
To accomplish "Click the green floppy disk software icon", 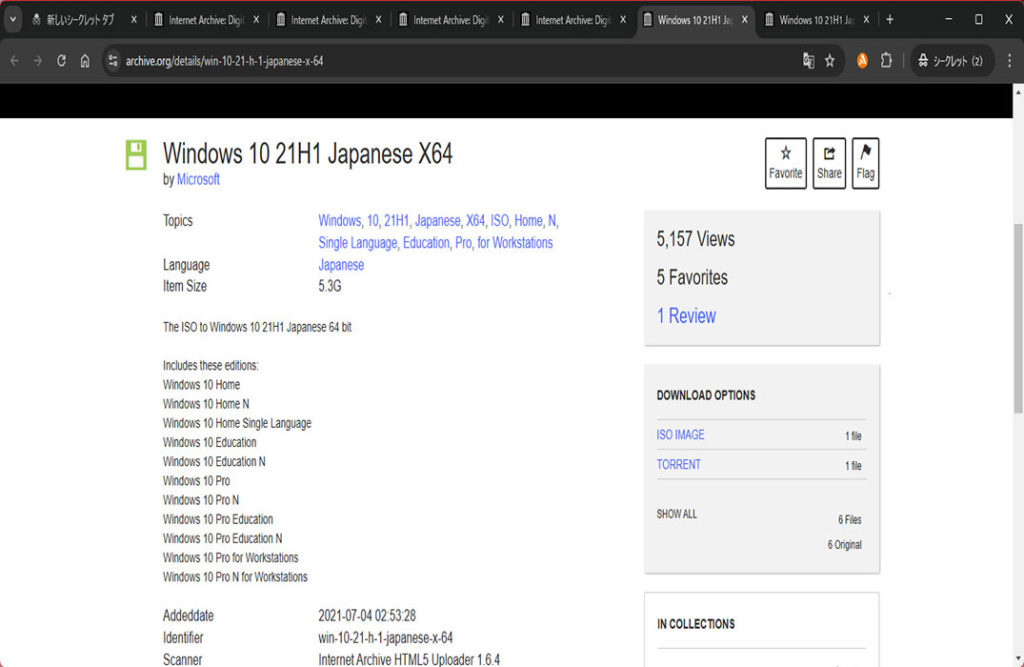I will click(136, 155).
